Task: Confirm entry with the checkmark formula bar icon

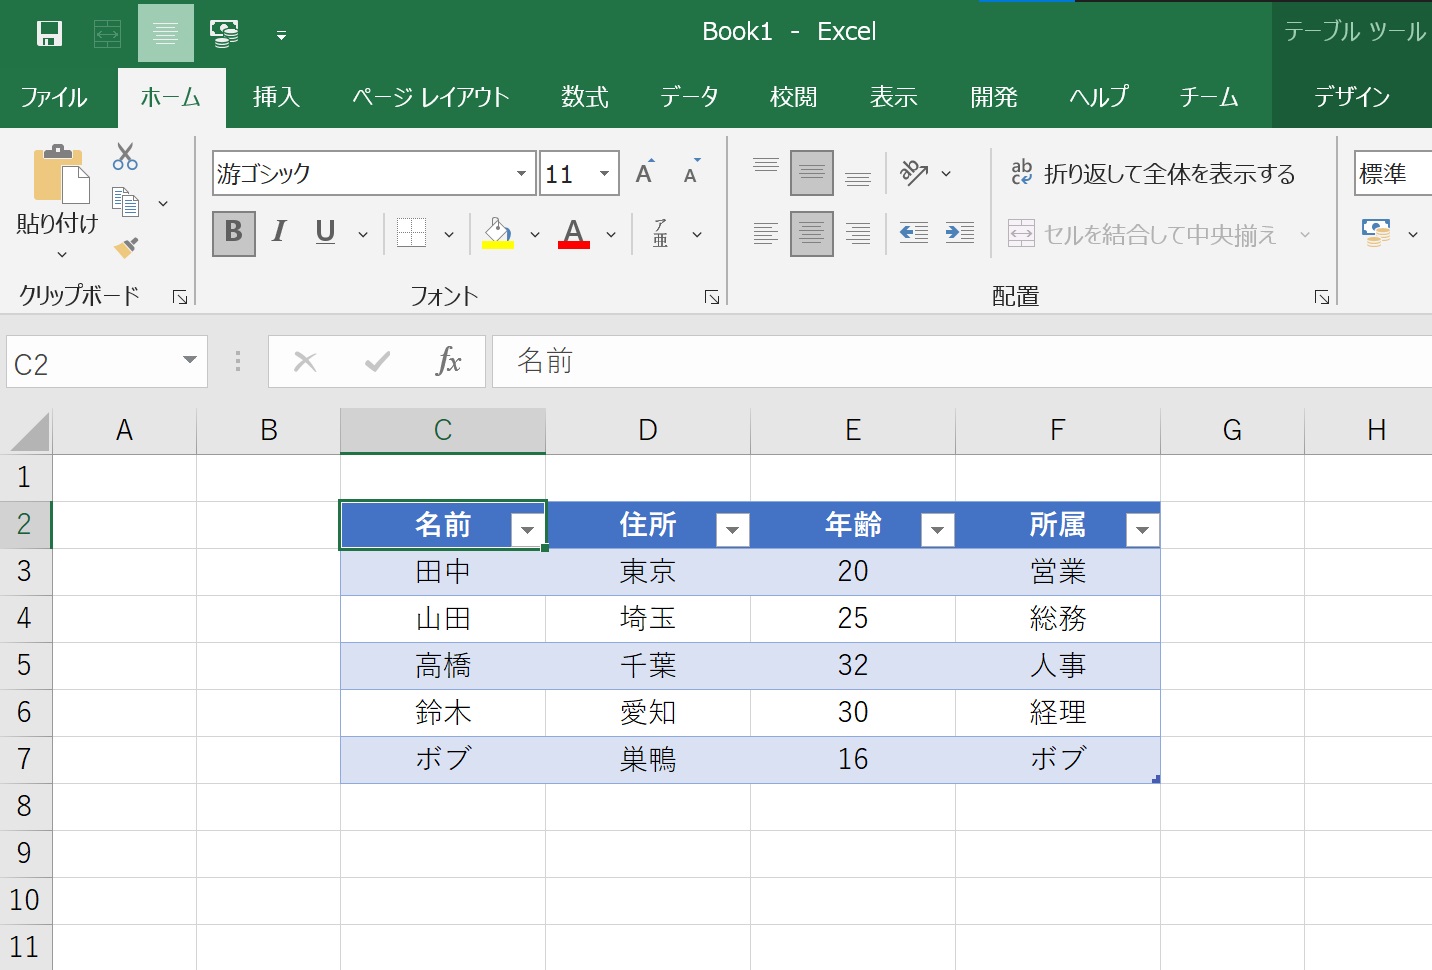Action: [377, 362]
